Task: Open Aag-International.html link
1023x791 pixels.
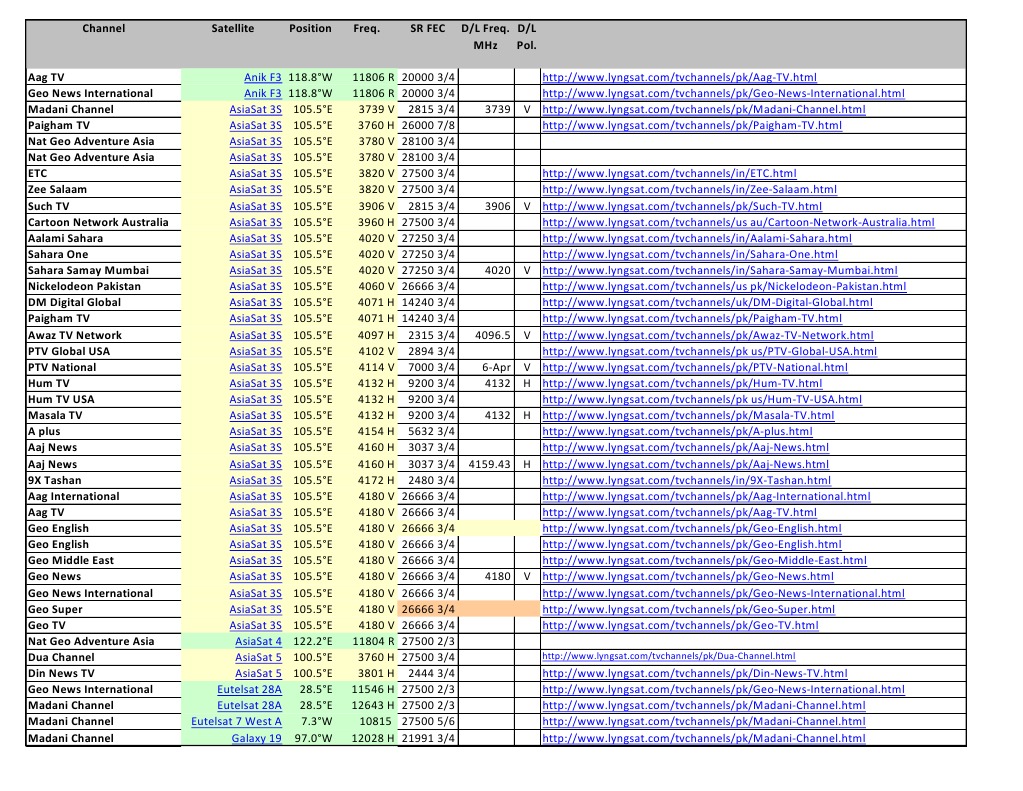Action: [706, 496]
